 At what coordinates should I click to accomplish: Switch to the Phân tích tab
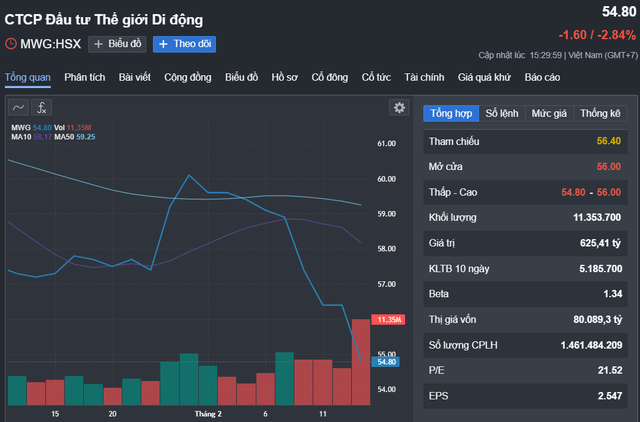point(85,77)
